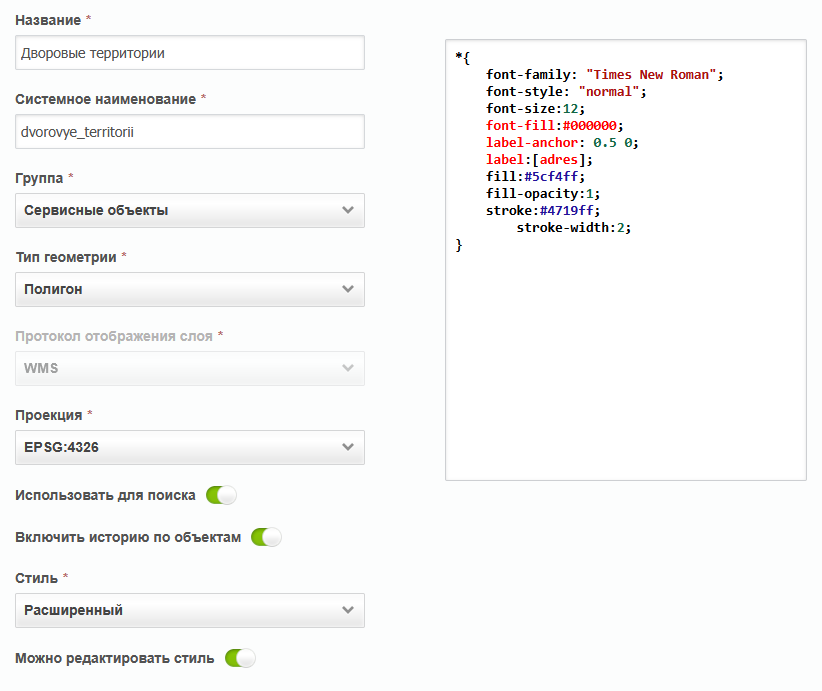The width and height of the screenshot is (822, 691).
Task: Turn off Включить историю по объектам switch
Action: (266, 538)
